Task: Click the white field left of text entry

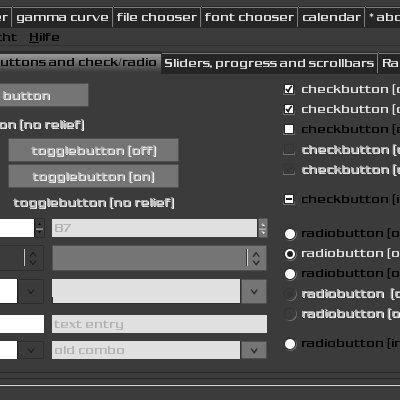Action: pos(22,324)
